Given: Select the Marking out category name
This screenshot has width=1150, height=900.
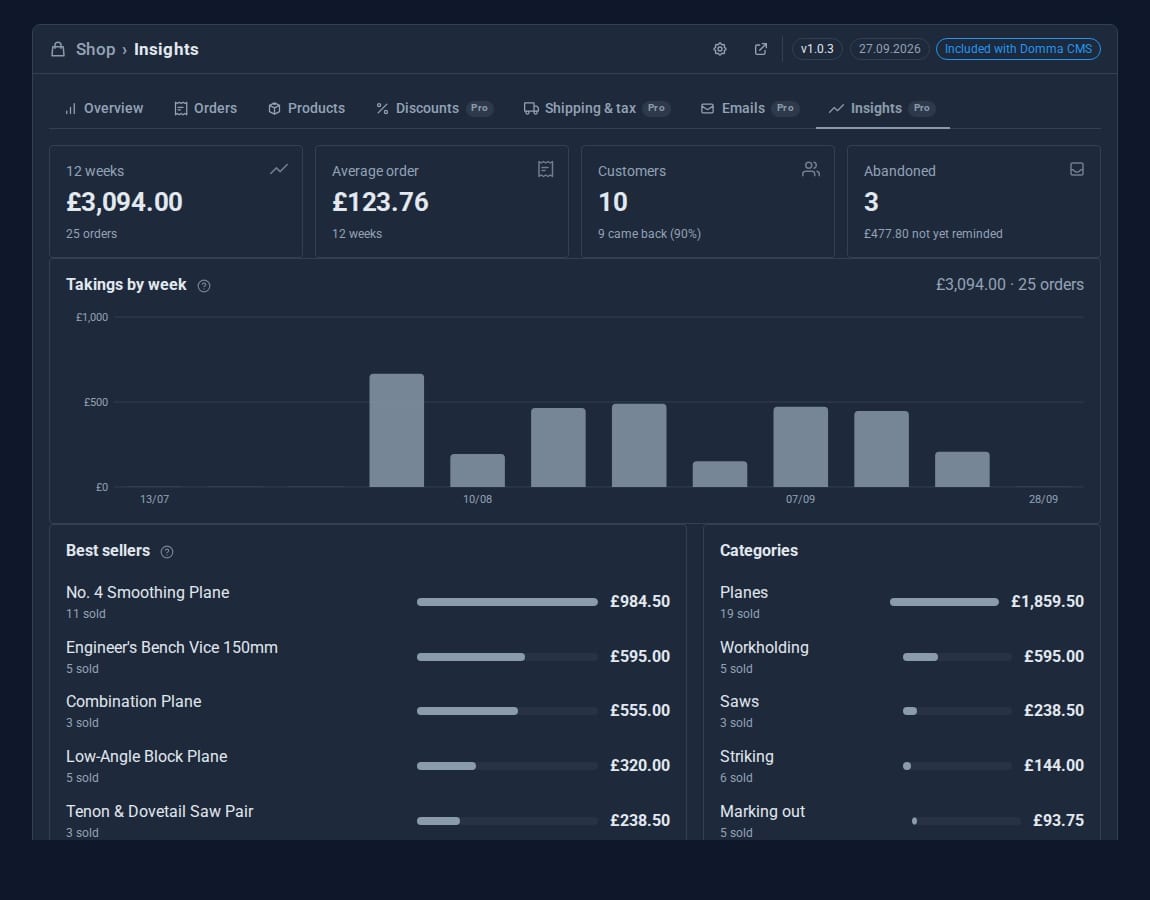Looking at the screenshot, I should (x=762, y=812).
